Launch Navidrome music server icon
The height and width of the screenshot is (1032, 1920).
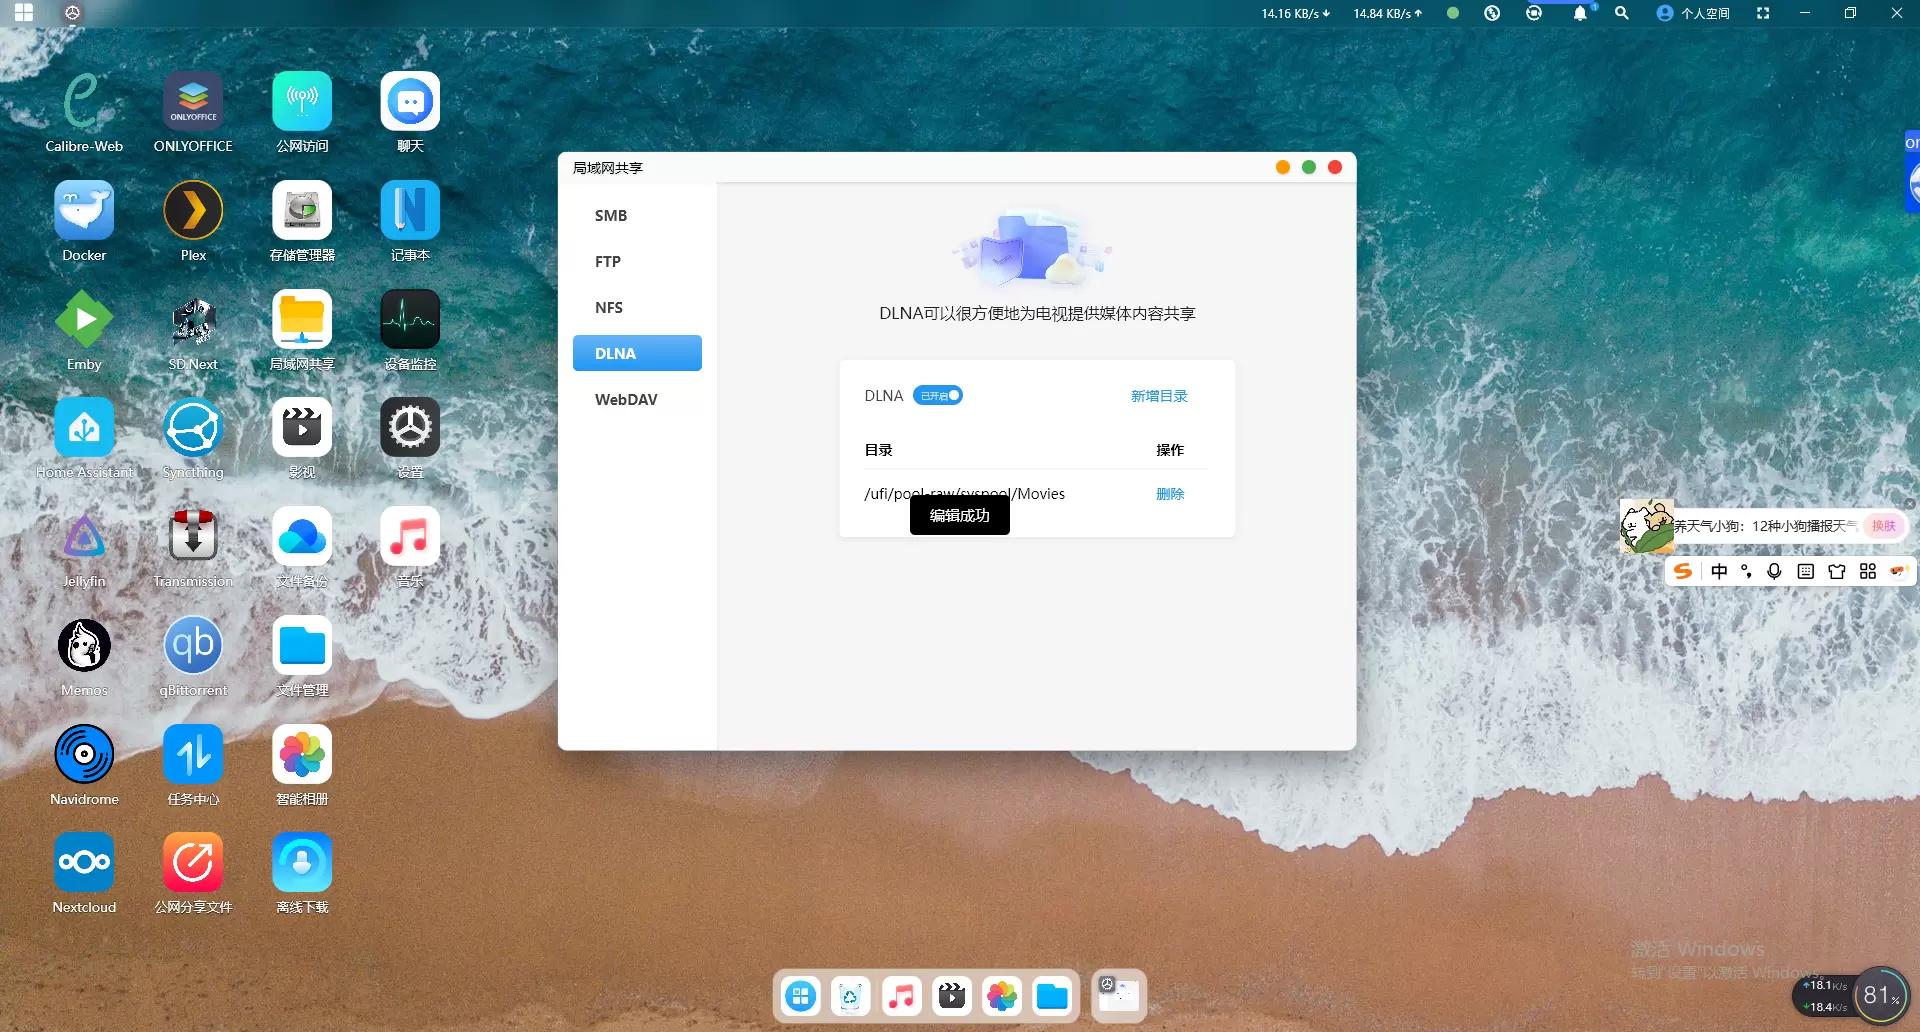[84, 755]
